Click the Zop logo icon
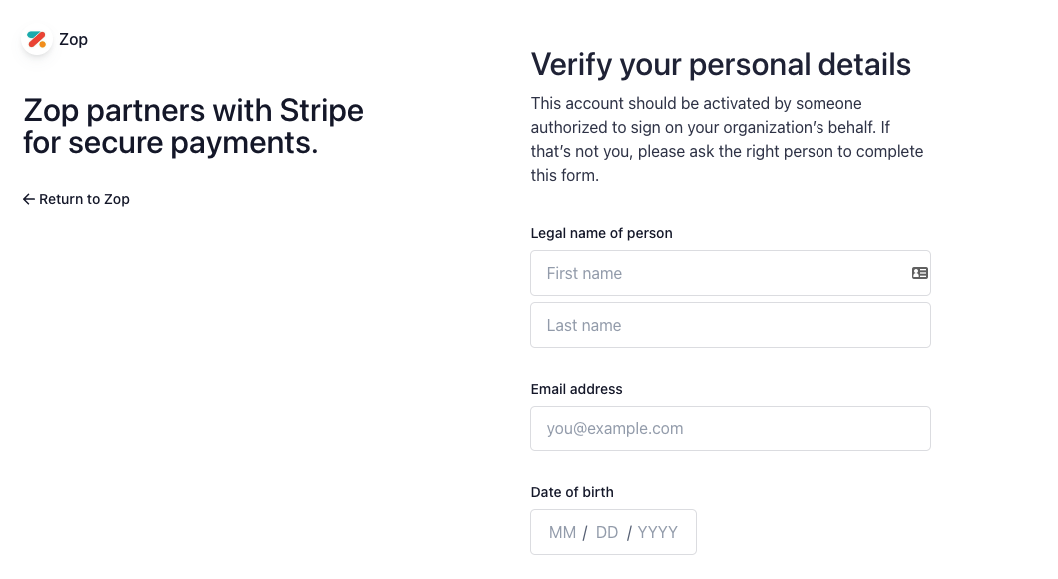Viewport: 1058px width, 579px height. tap(37, 40)
